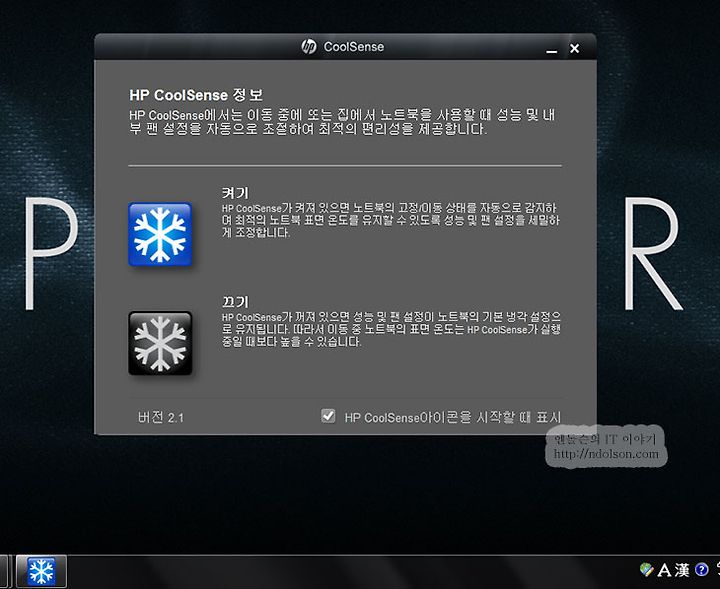
Task: Click the 漢 Hanja conversion tray icon
Action: 682,570
